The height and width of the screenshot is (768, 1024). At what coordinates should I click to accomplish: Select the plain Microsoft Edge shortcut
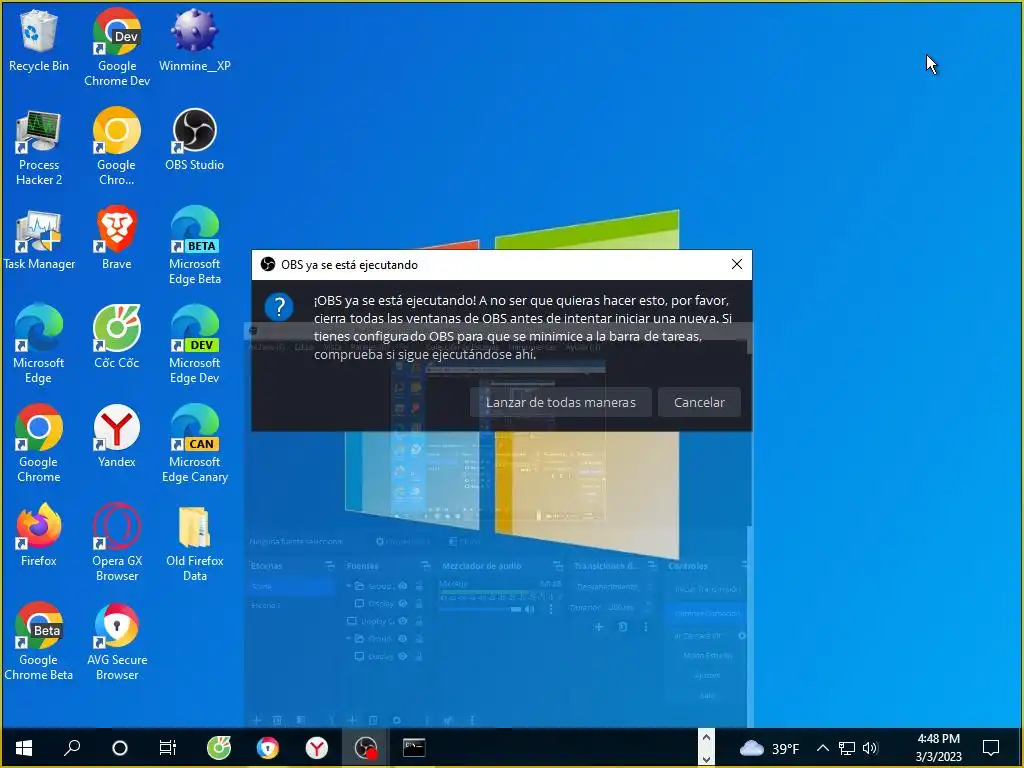pyautogui.click(x=39, y=345)
